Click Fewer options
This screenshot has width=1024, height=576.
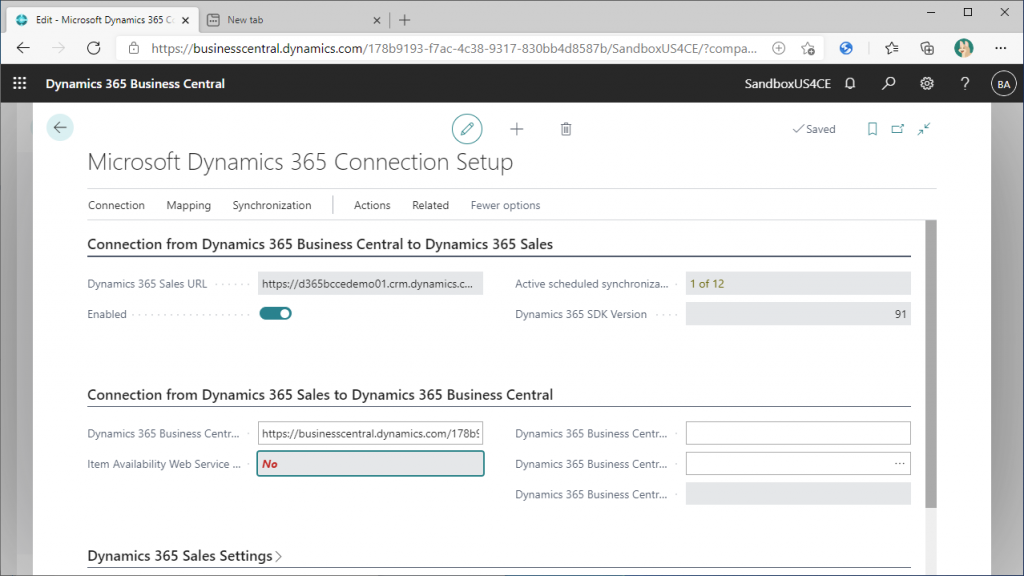[x=505, y=205]
